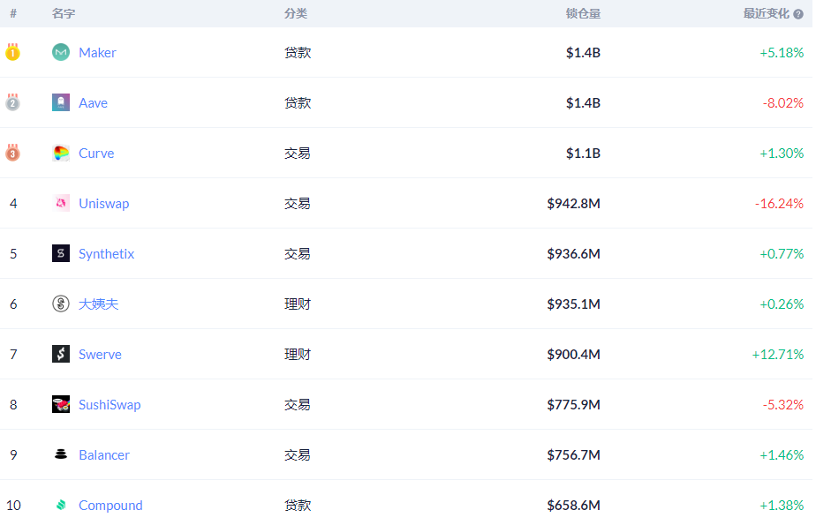Open the Compound project link
Screen dimensions: 830x524
(x=111, y=505)
